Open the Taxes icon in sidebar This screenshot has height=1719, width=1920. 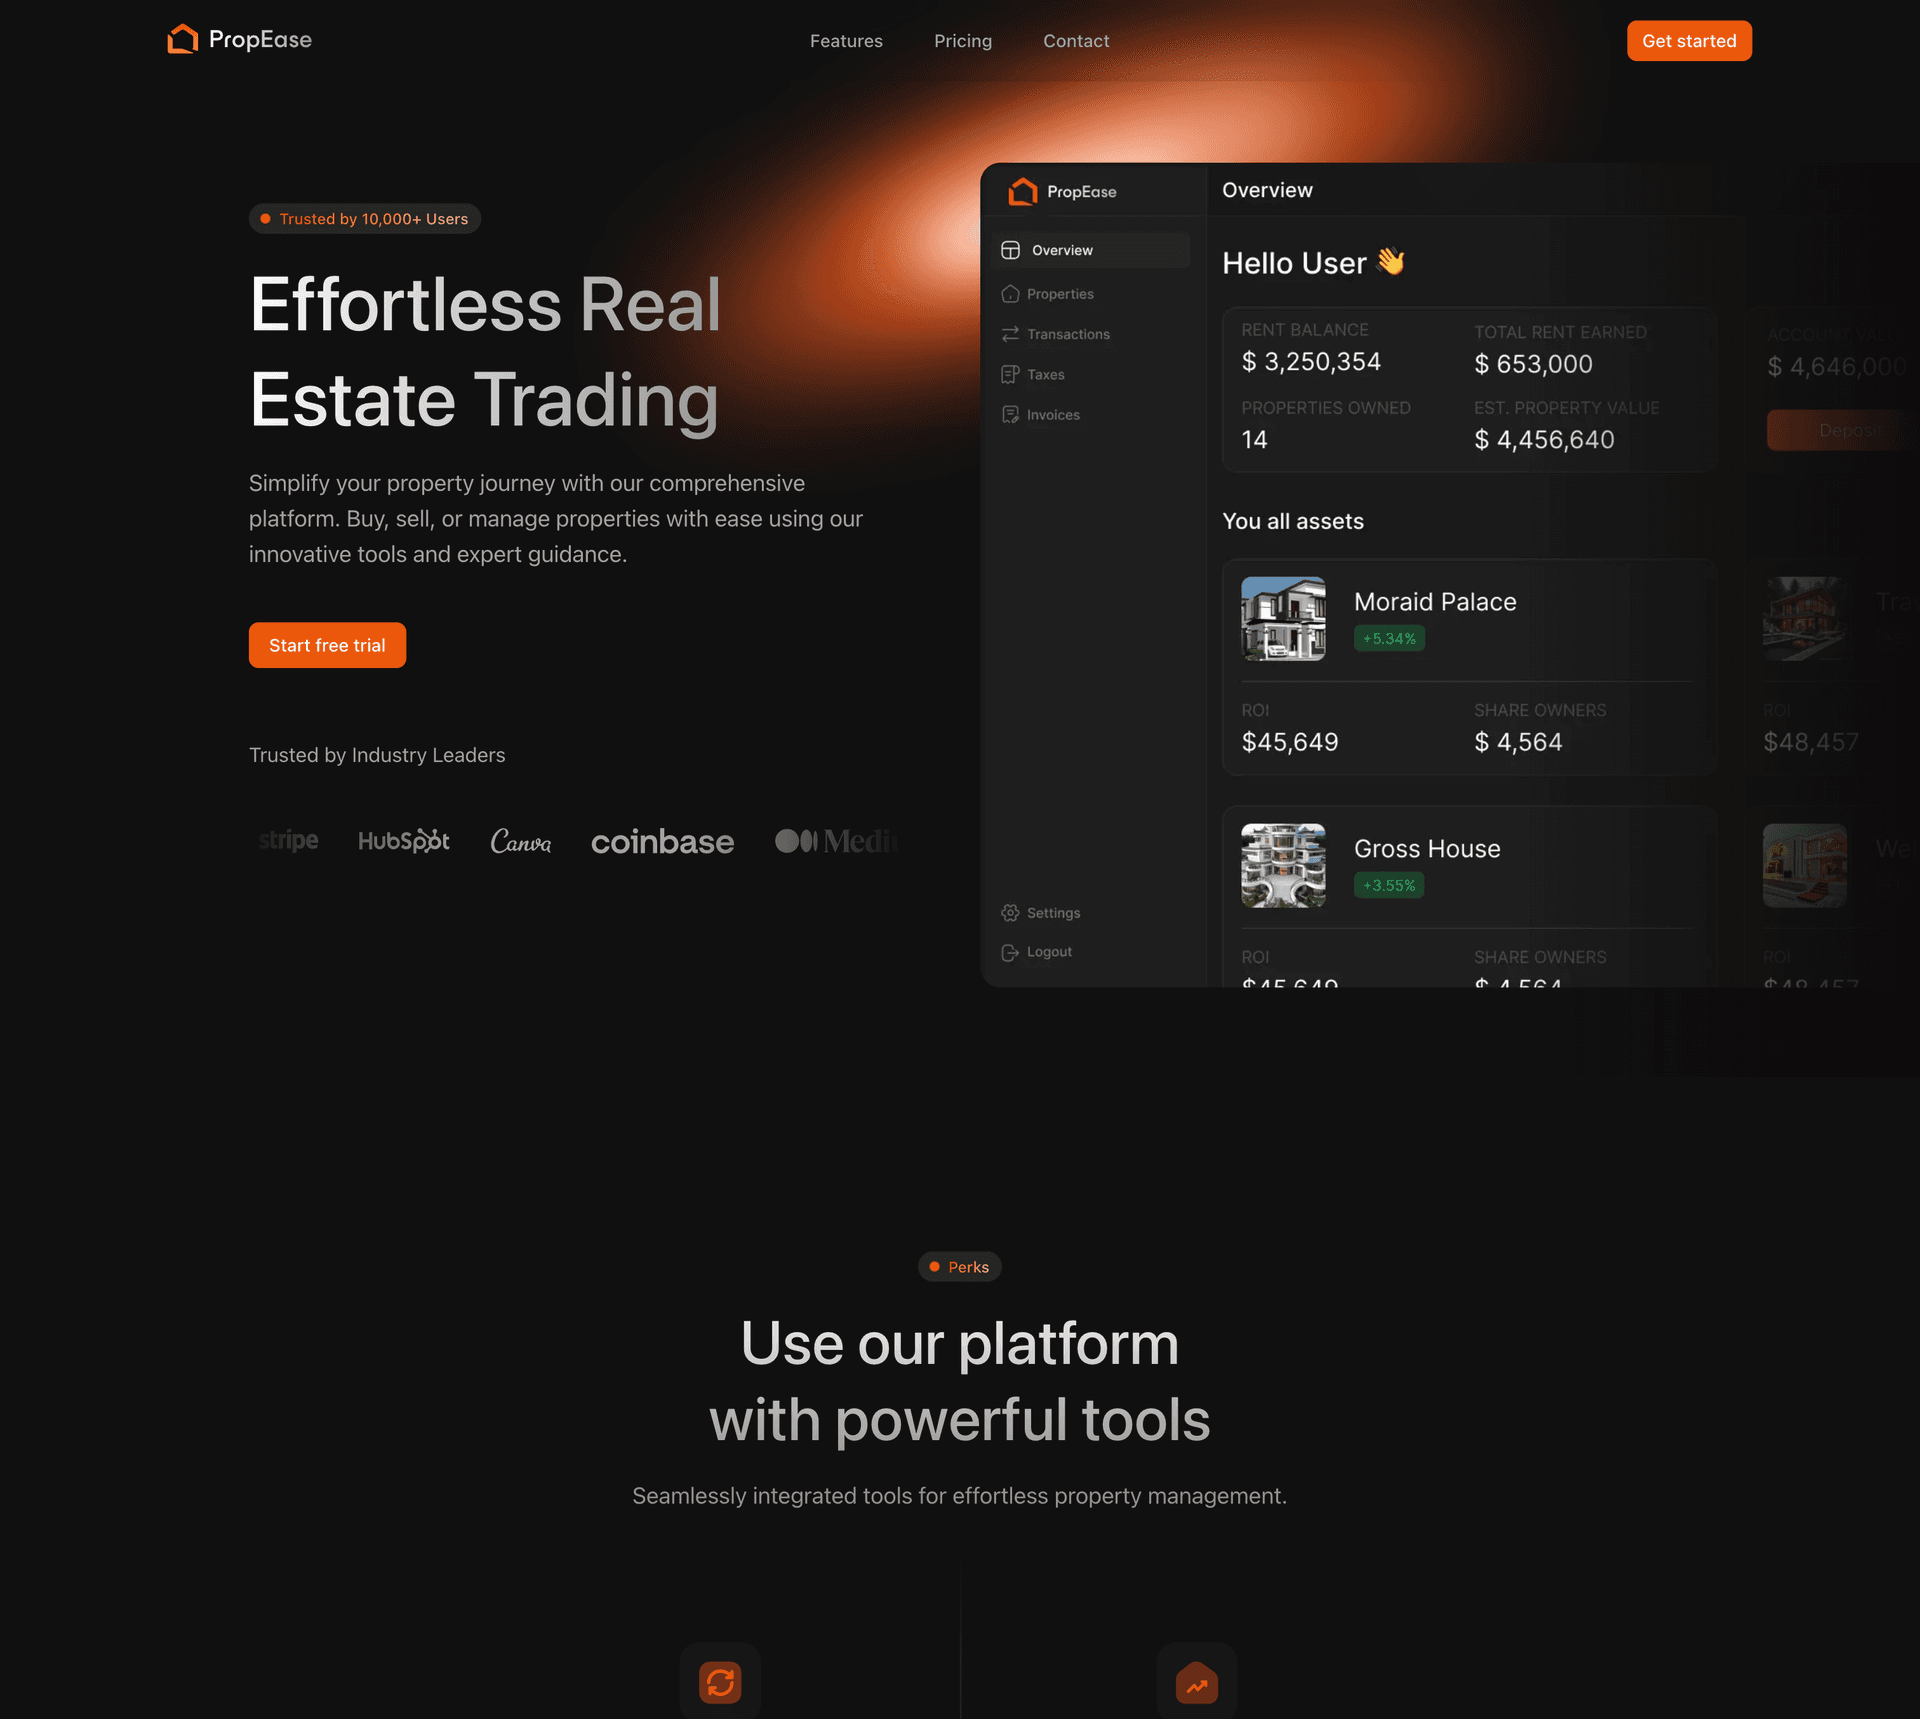1010,374
